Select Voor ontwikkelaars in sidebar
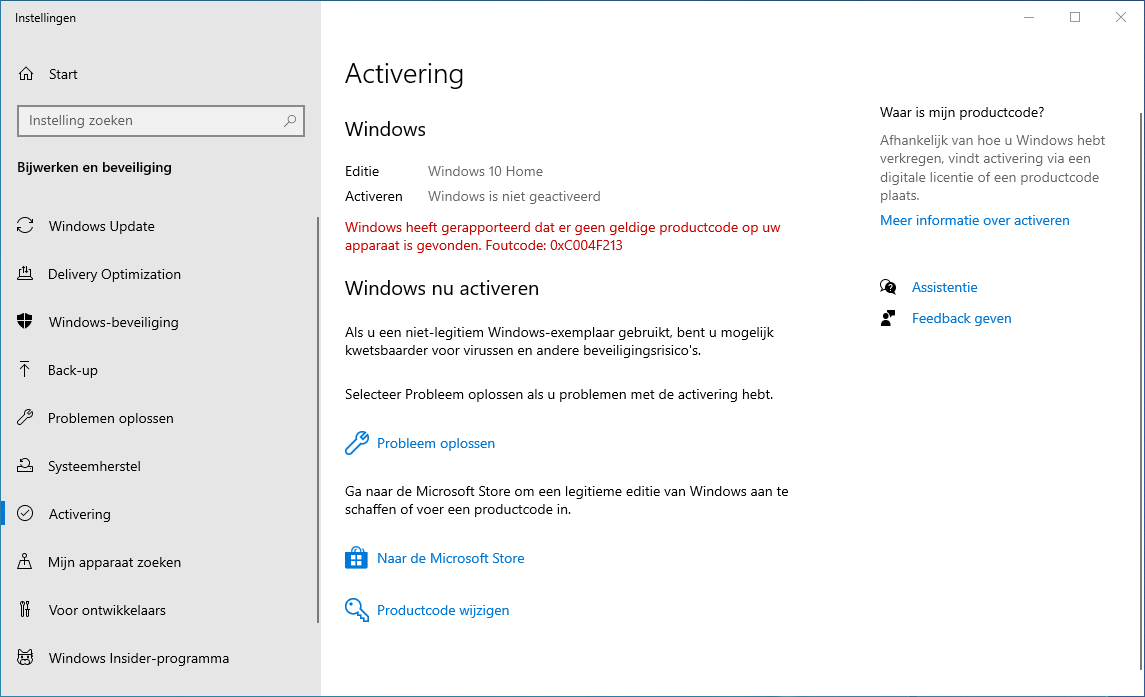Image resolution: width=1145 pixels, height=697 pixels. coord(107,610)
